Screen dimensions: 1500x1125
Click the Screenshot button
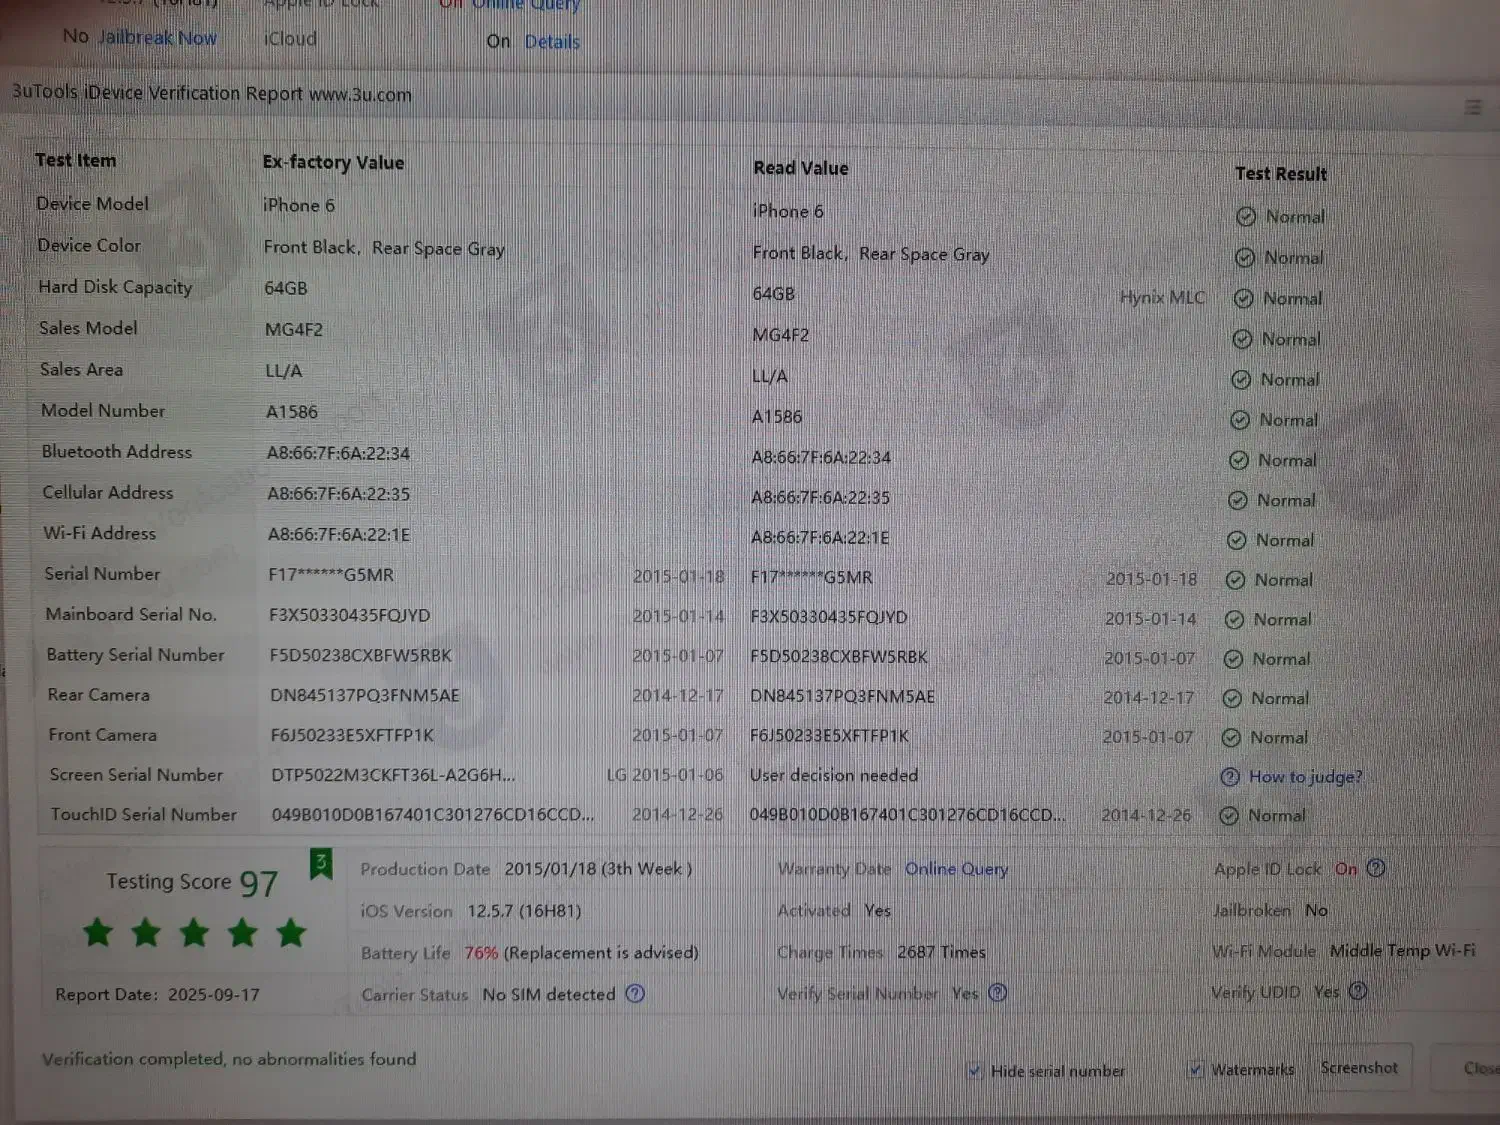pos(1360,1068)
